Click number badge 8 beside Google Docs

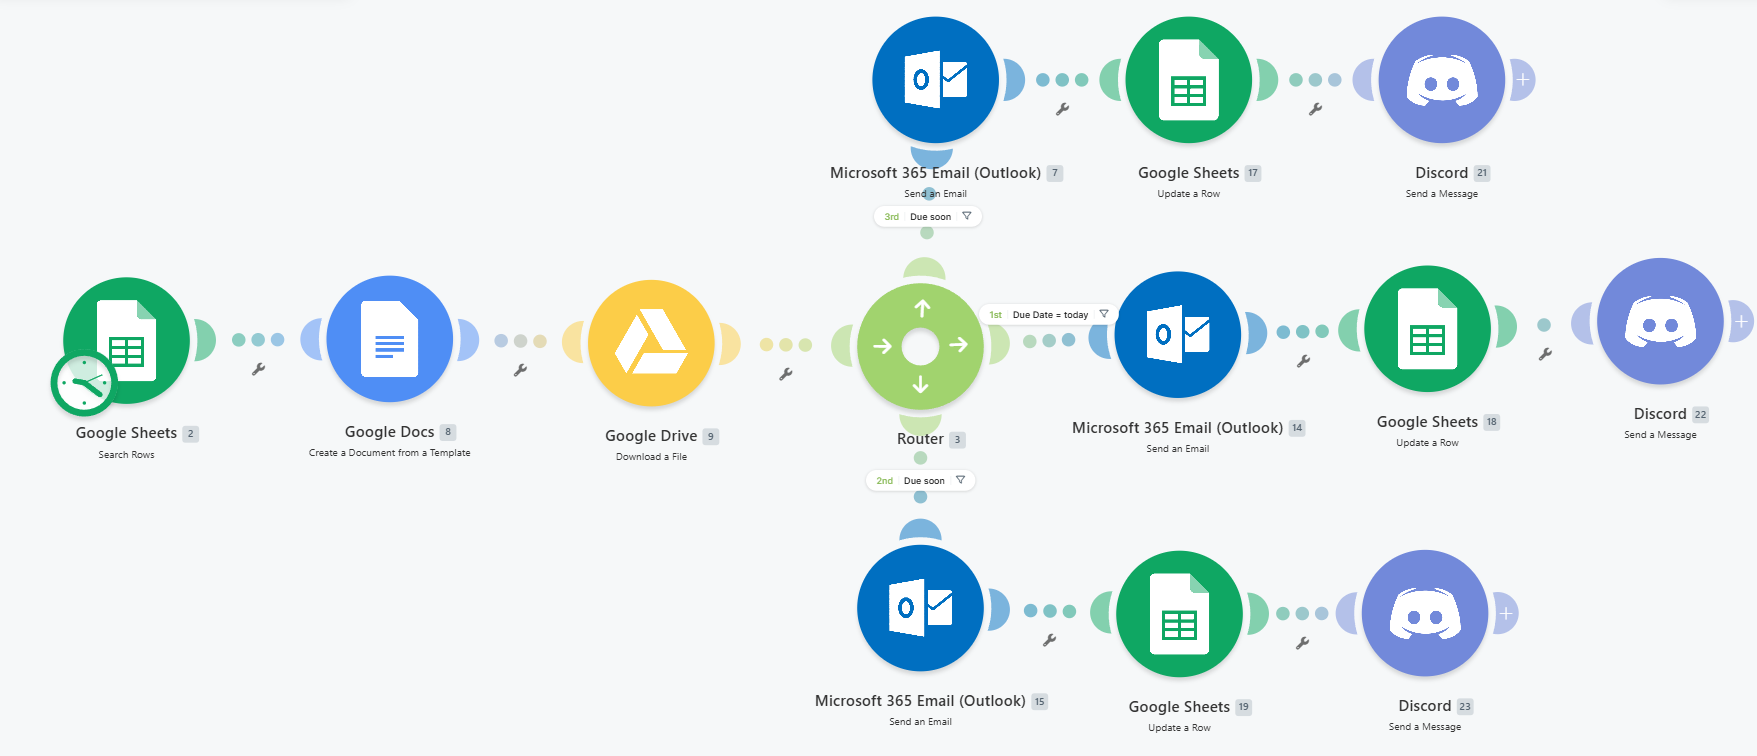coord(448,432)
